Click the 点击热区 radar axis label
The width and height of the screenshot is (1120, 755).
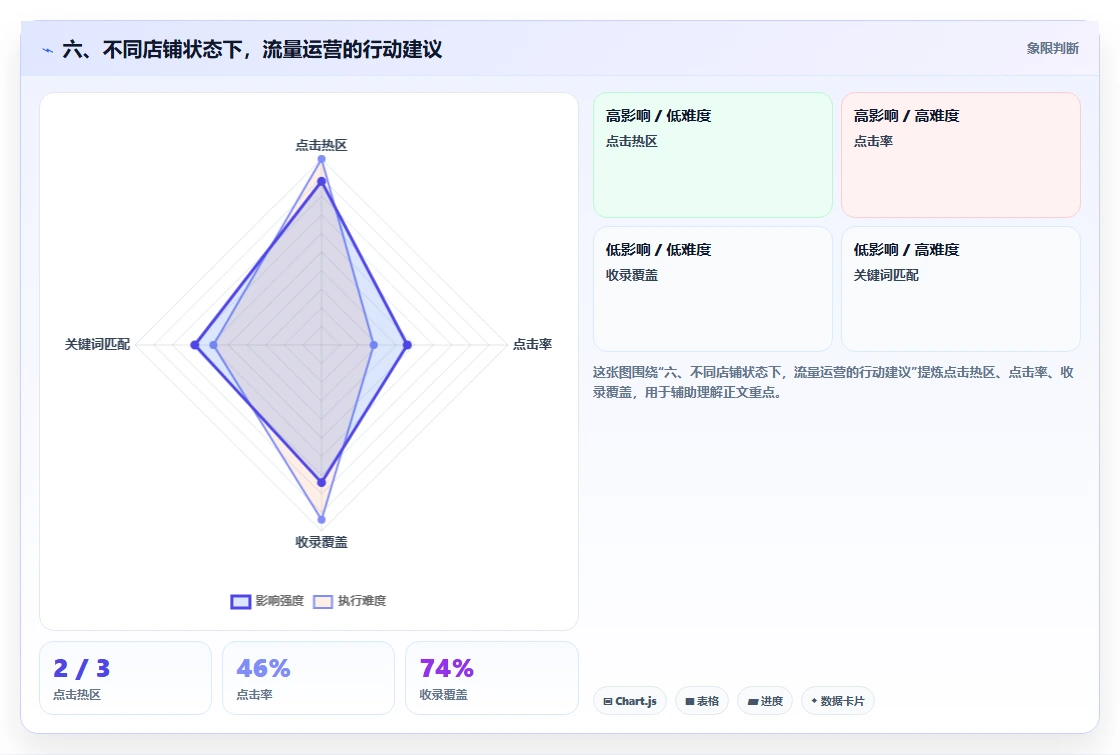click(x=321, y=145)
